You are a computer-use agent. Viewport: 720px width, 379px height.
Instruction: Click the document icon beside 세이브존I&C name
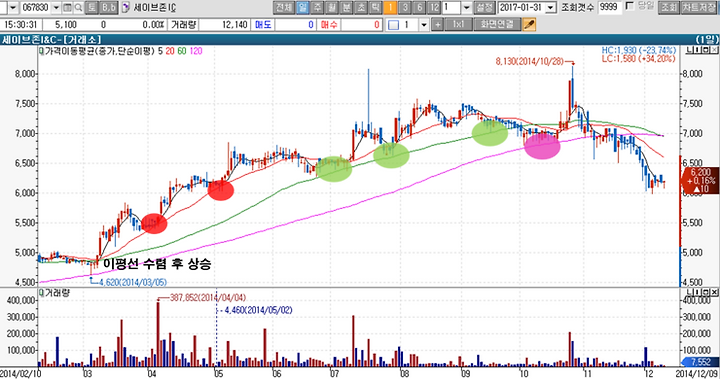pyautogui.click(x=125, y=7)
